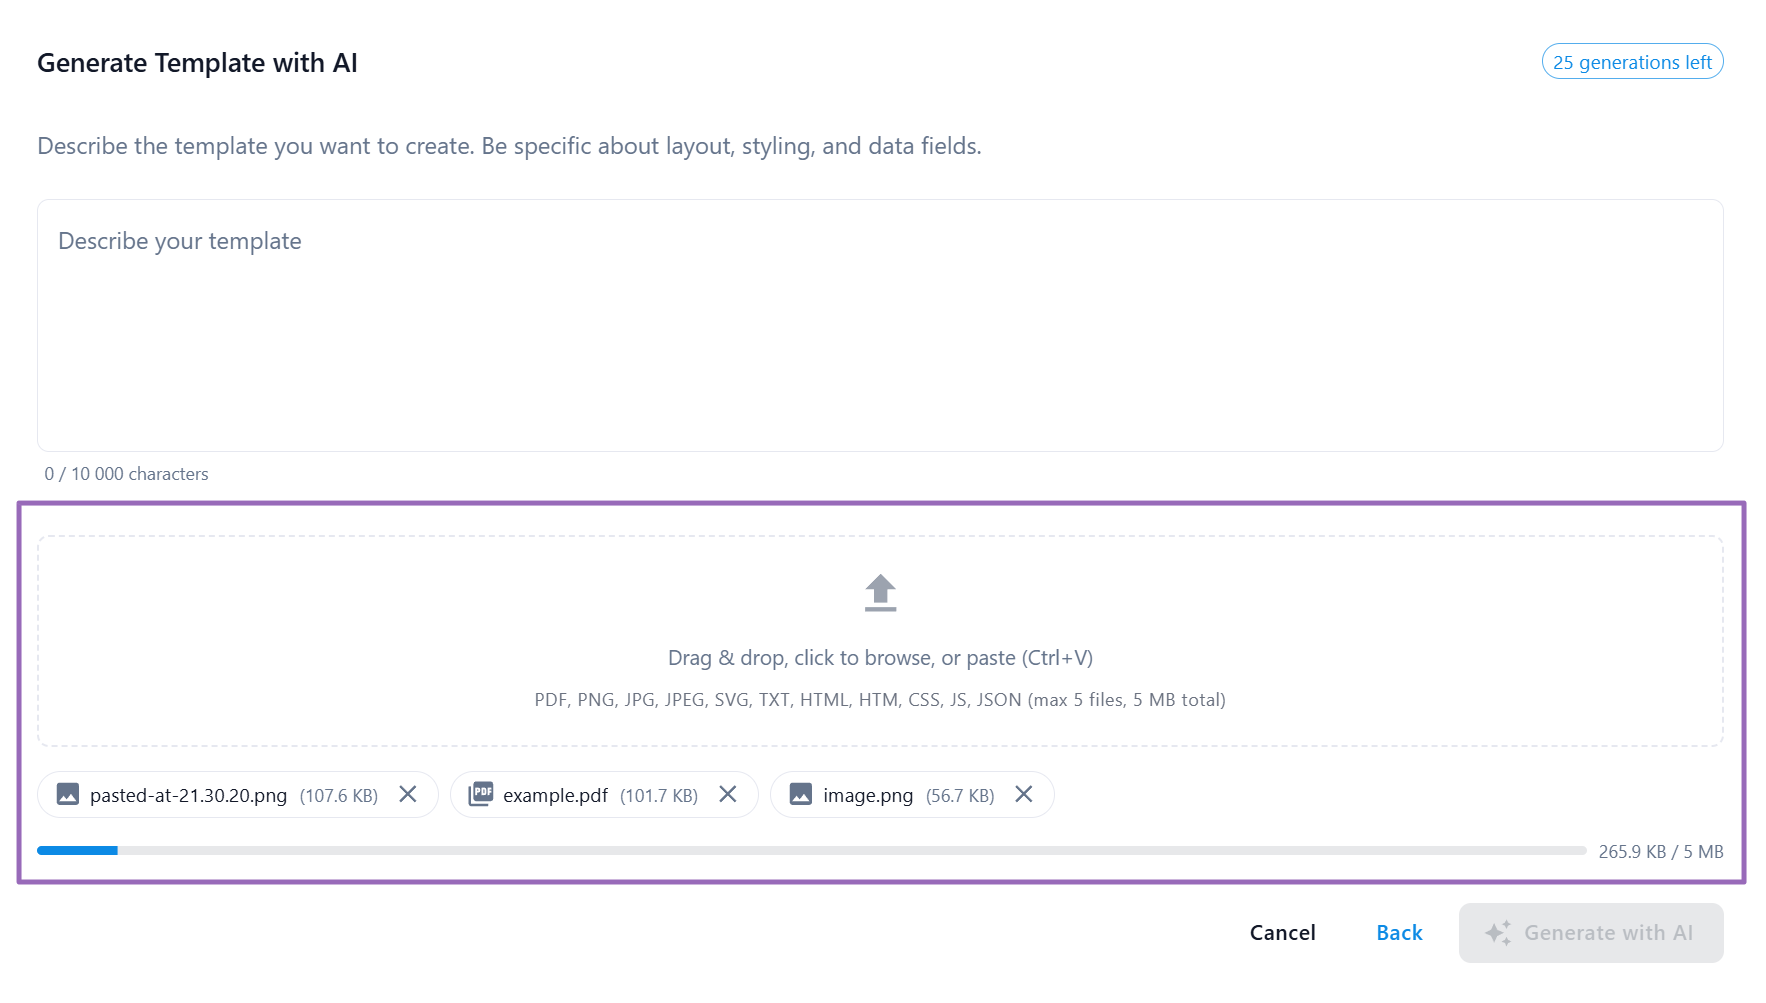Click the upload arrow icon in drop zone

click(x=880, y=592)
